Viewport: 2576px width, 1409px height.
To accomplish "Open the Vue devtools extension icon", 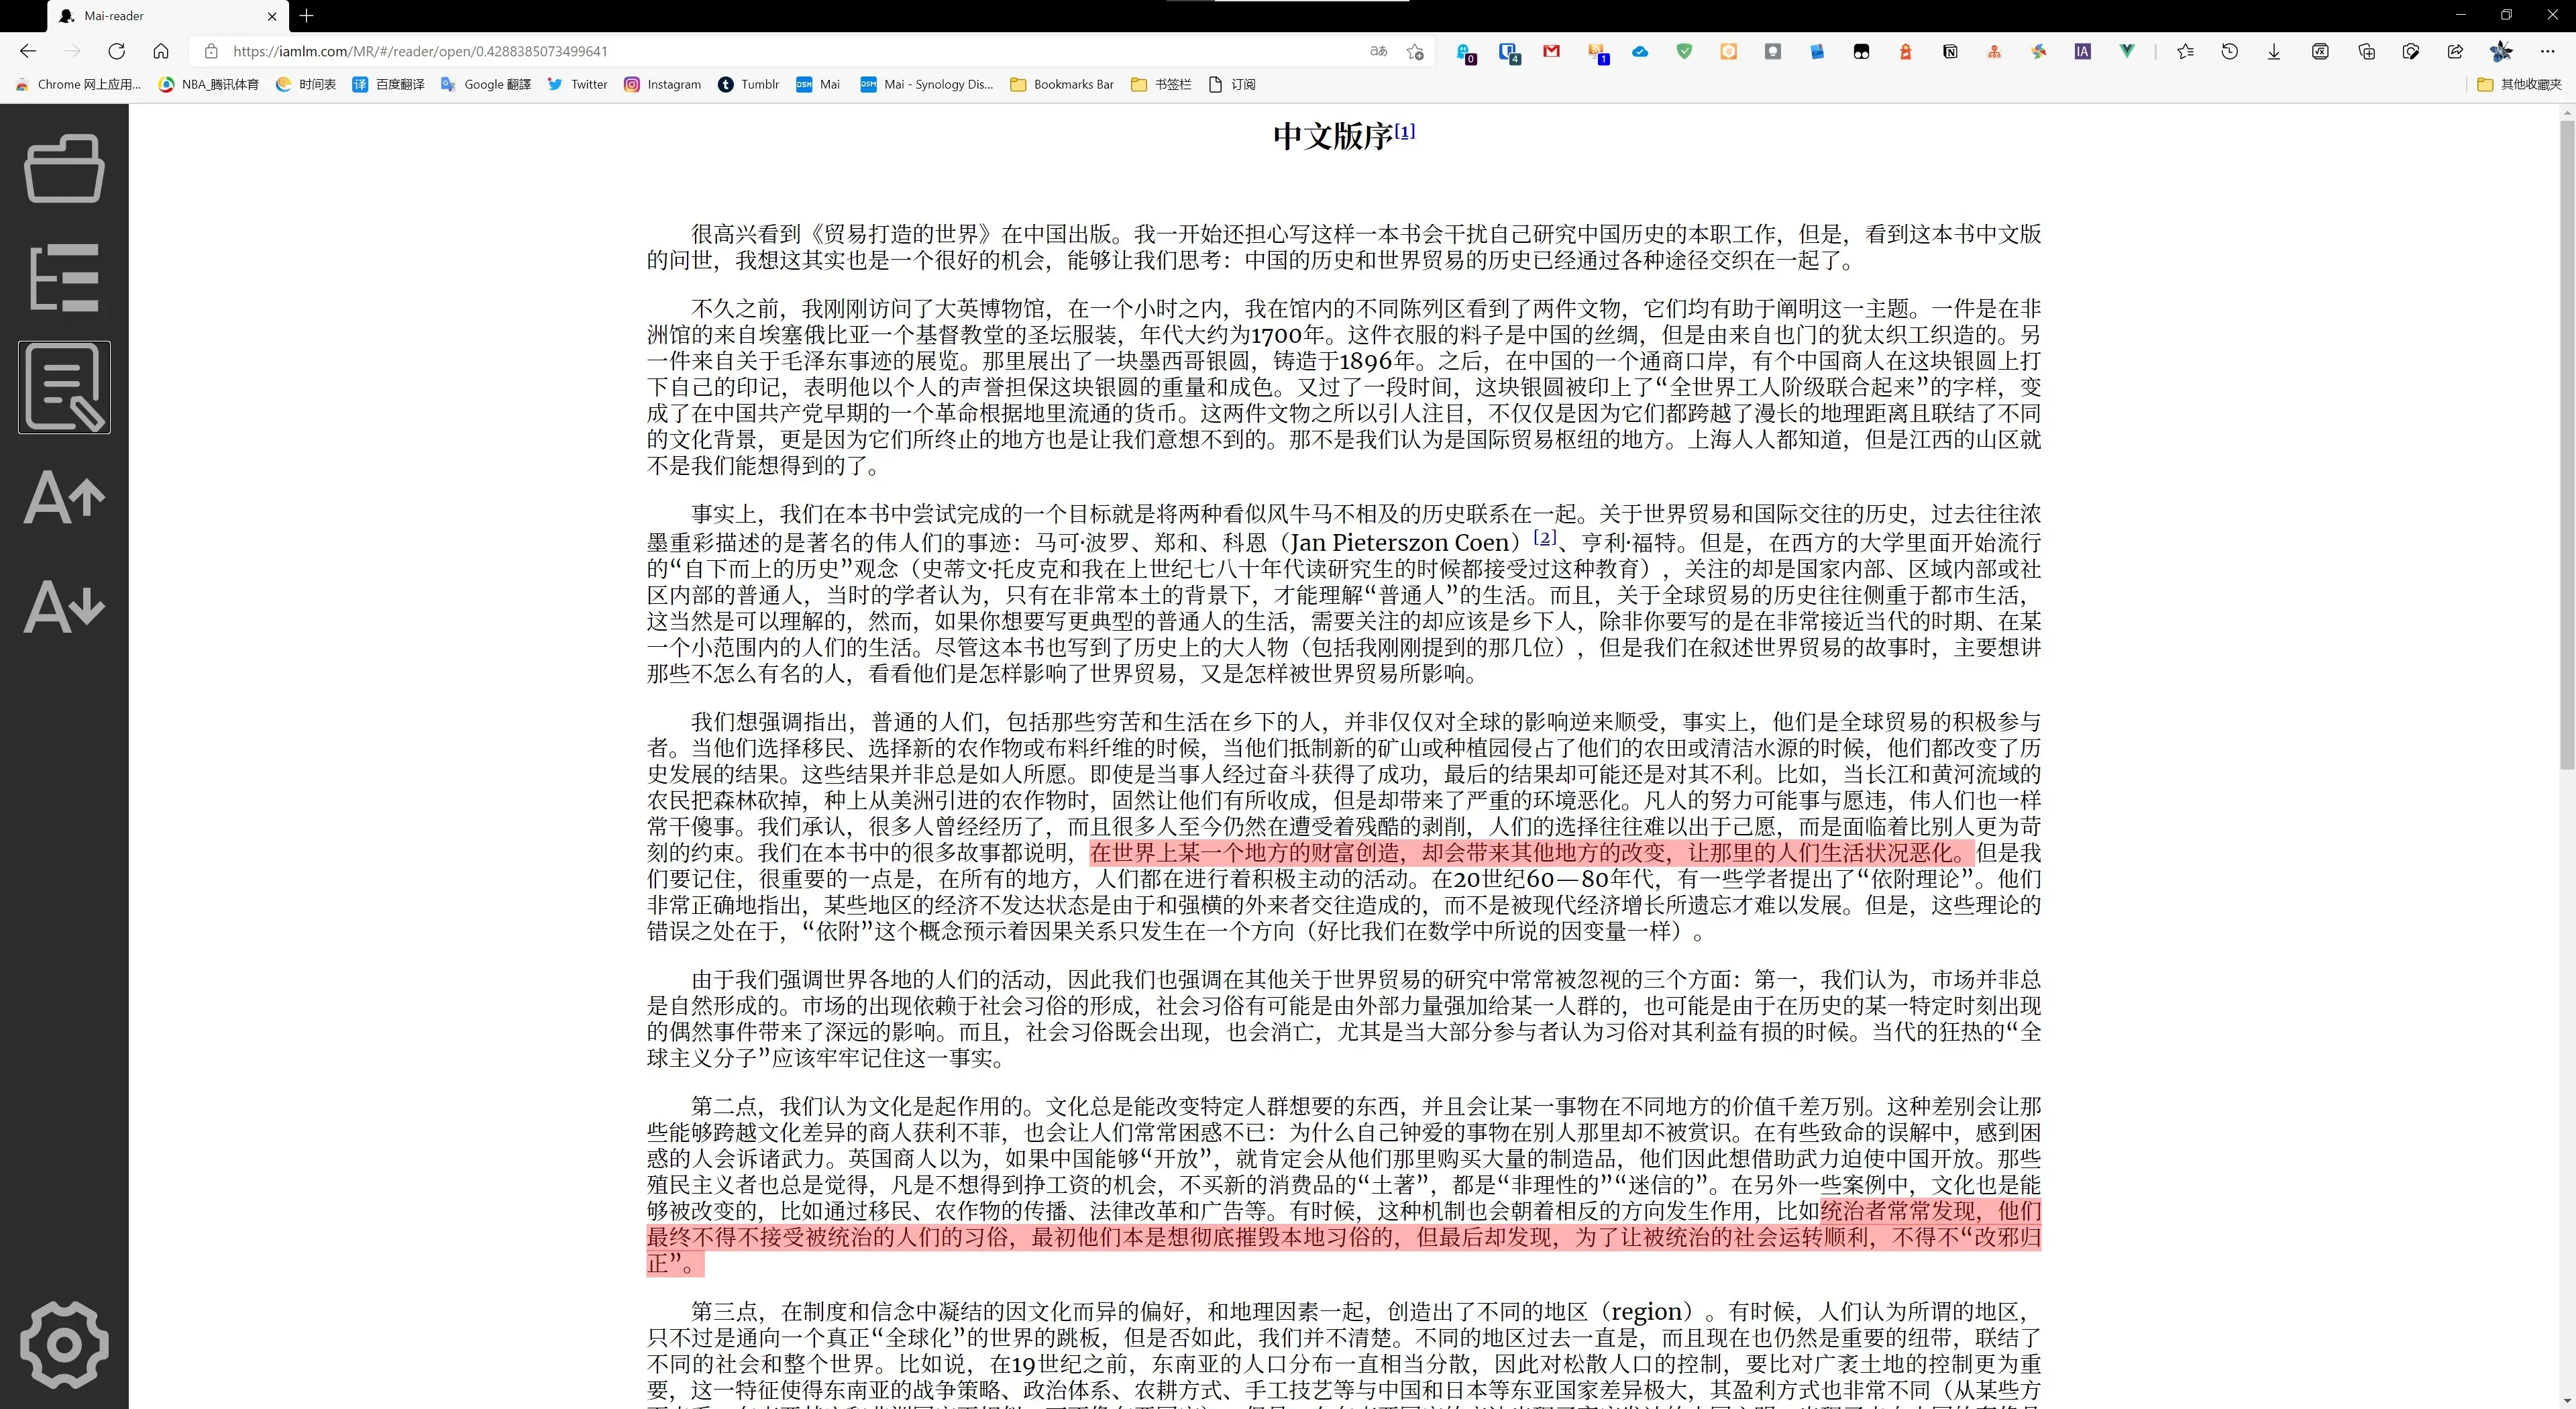I will 2127,51.
